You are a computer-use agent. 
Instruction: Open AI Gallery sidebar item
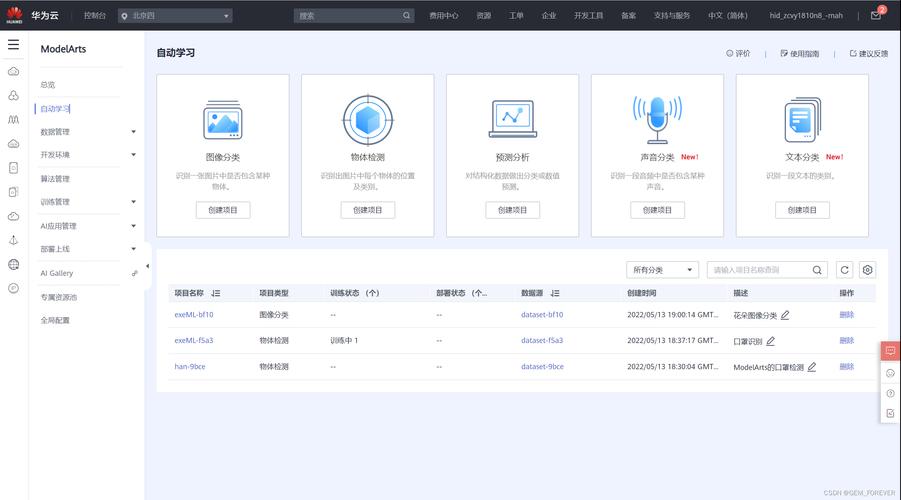coord(57,273)
